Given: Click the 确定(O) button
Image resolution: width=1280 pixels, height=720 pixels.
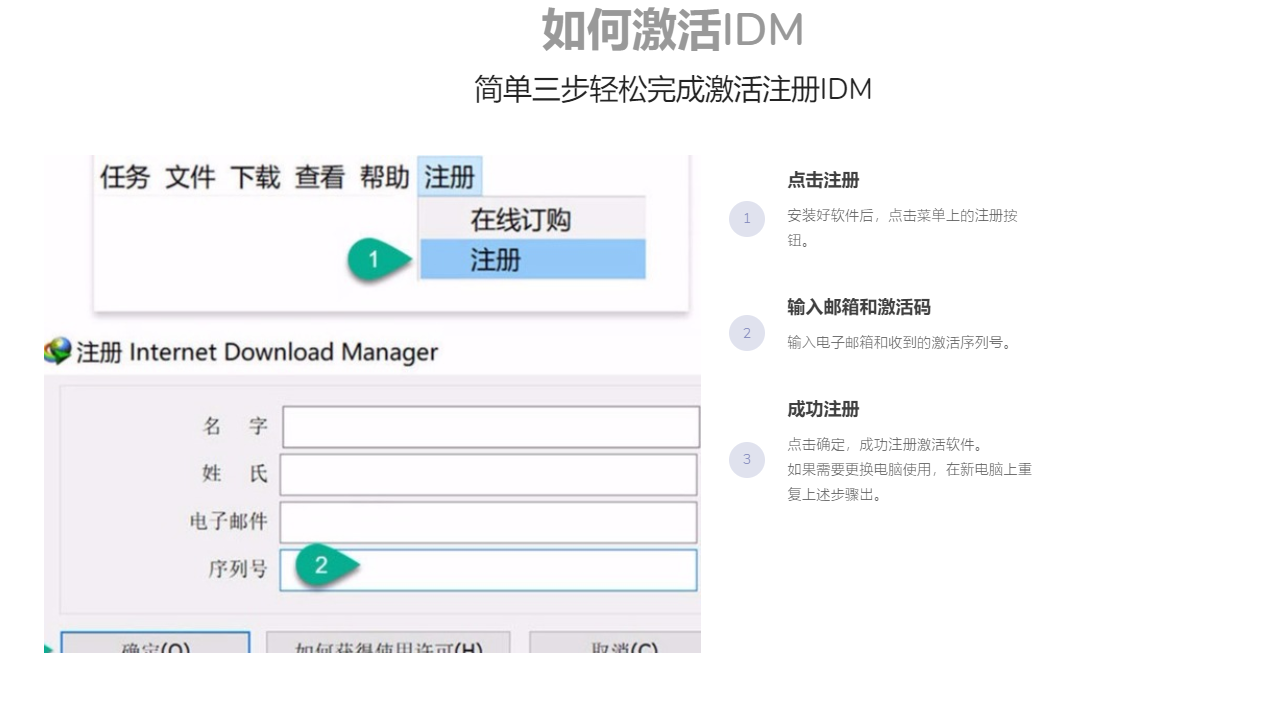Looking at the screenshot, I should point(155,643).
